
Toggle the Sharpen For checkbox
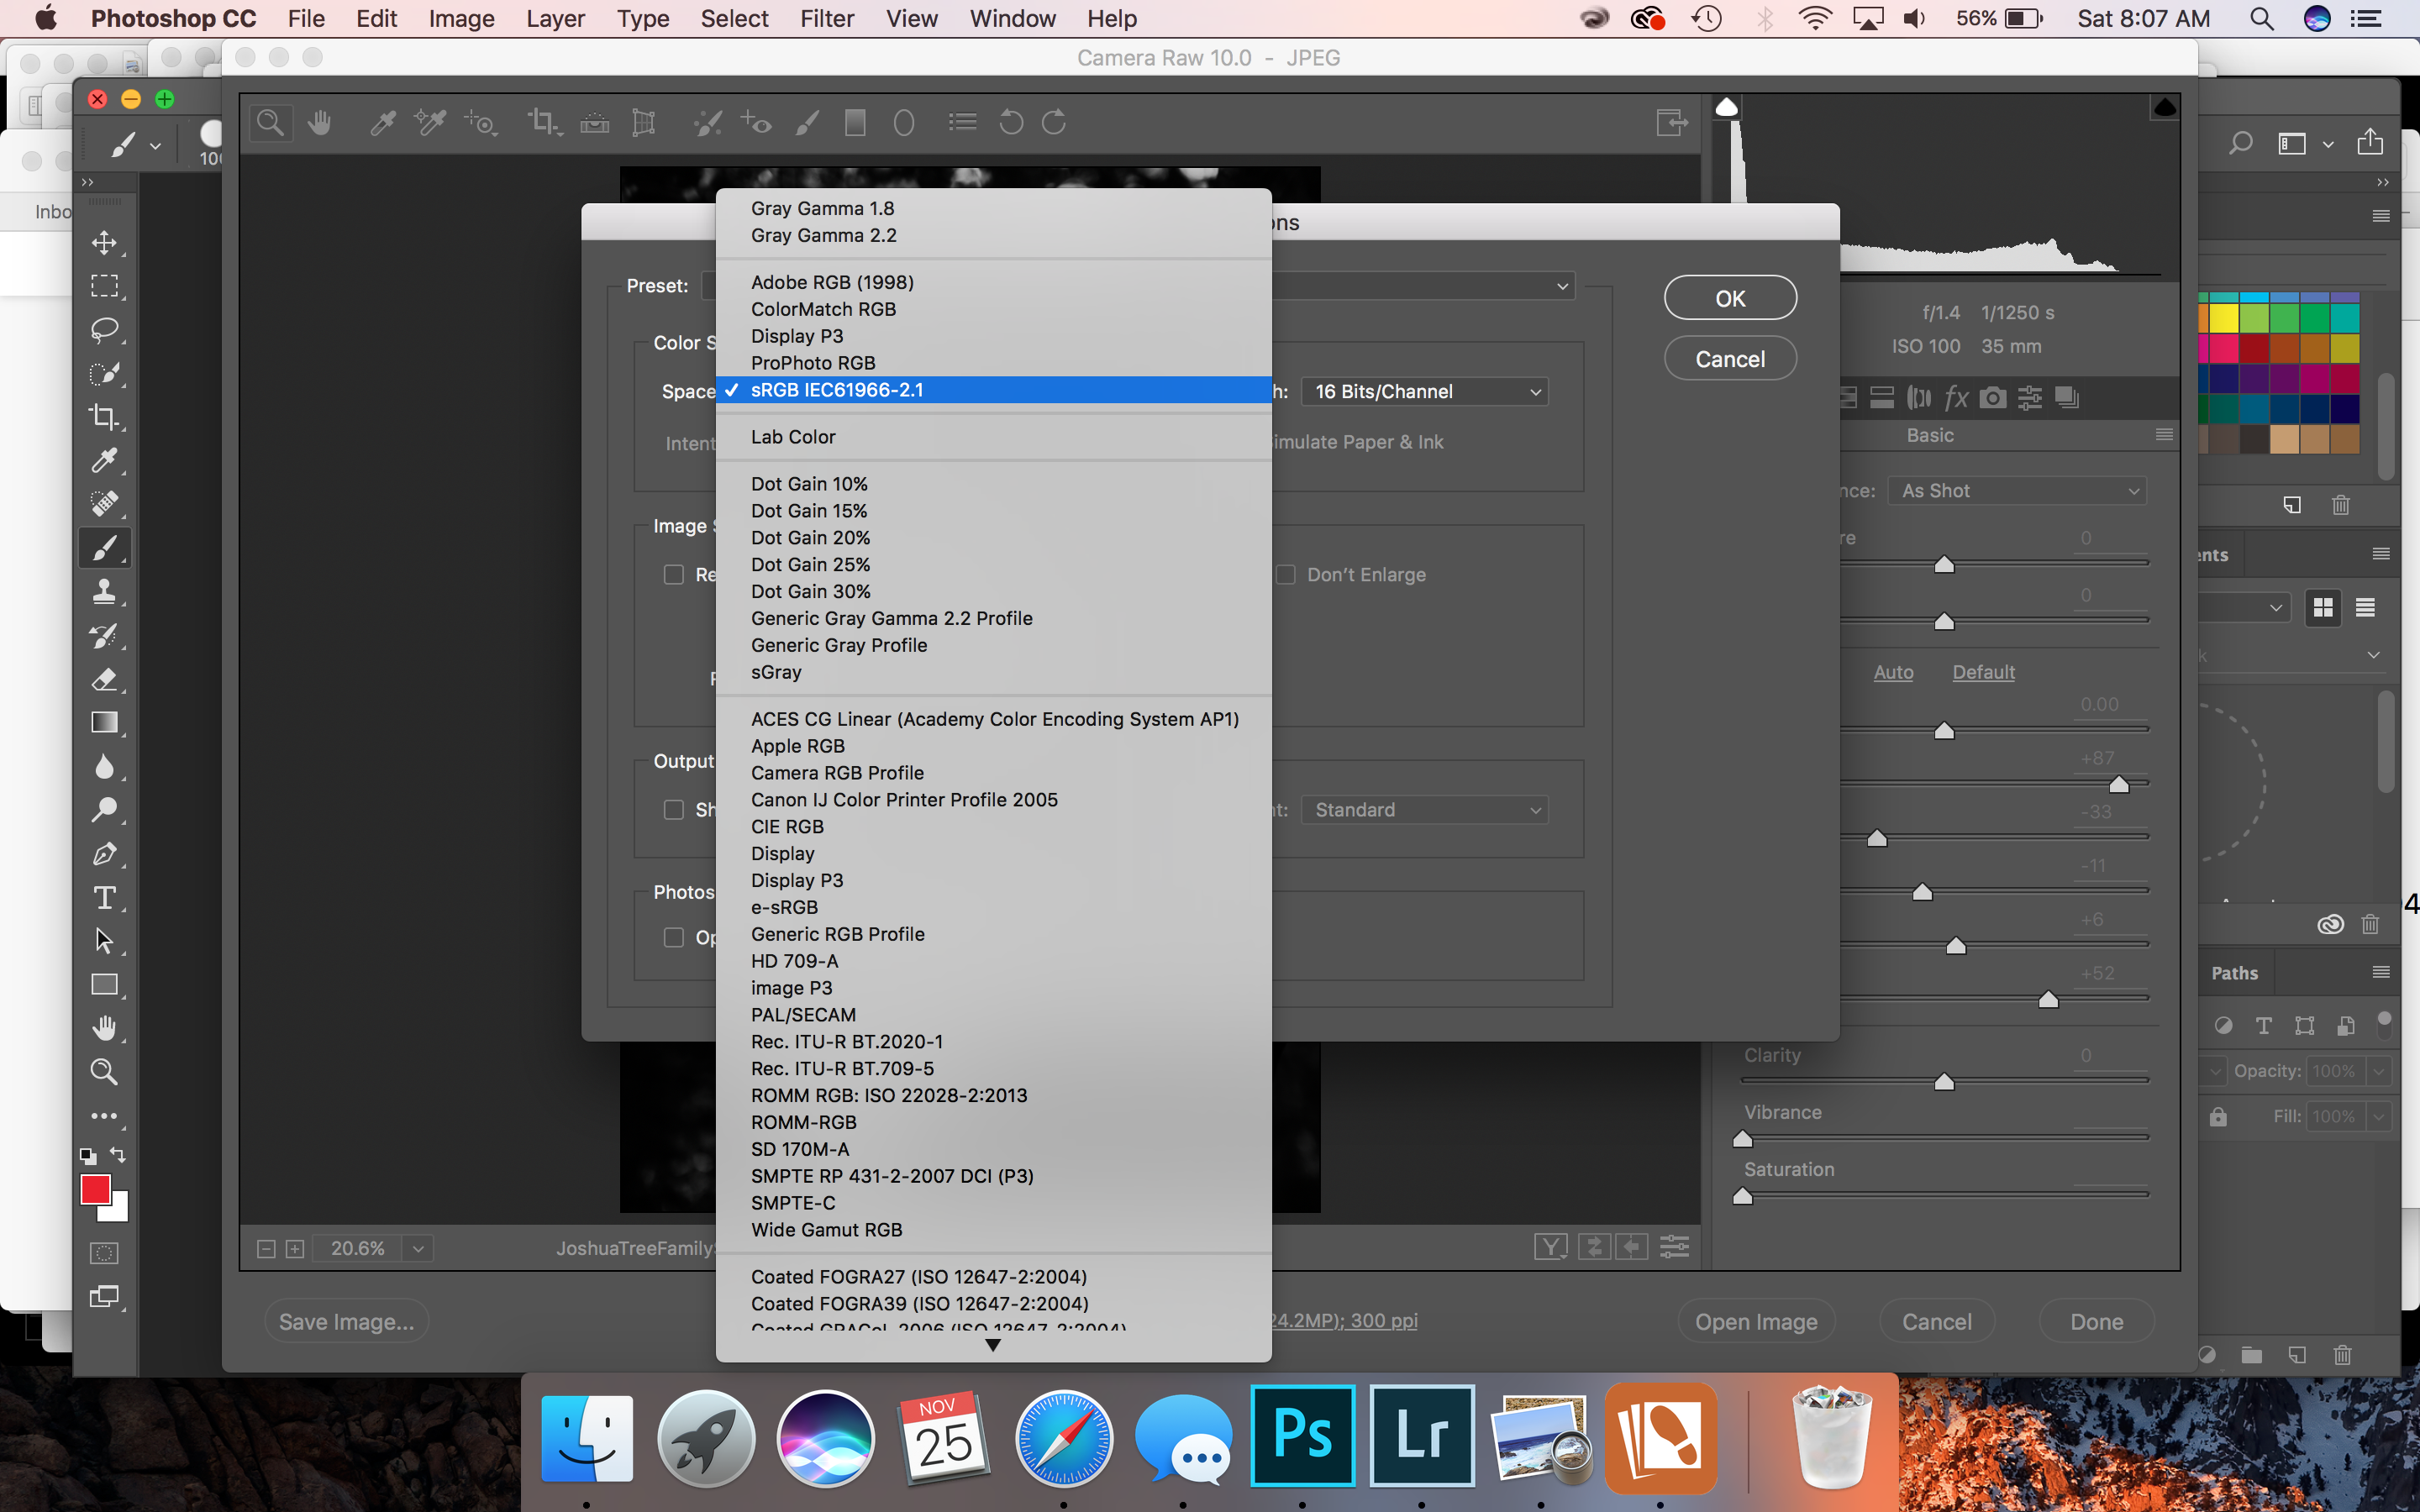[x=674, y=810]
